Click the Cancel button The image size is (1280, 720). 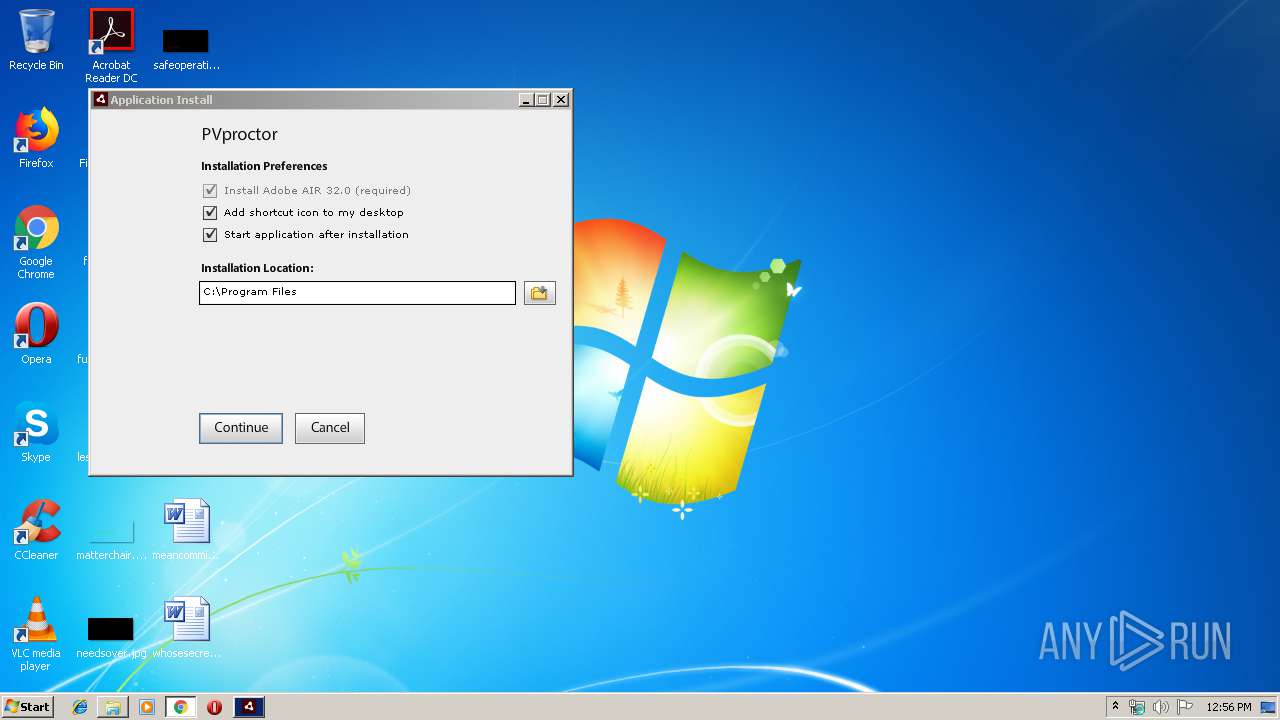(330, 428)
